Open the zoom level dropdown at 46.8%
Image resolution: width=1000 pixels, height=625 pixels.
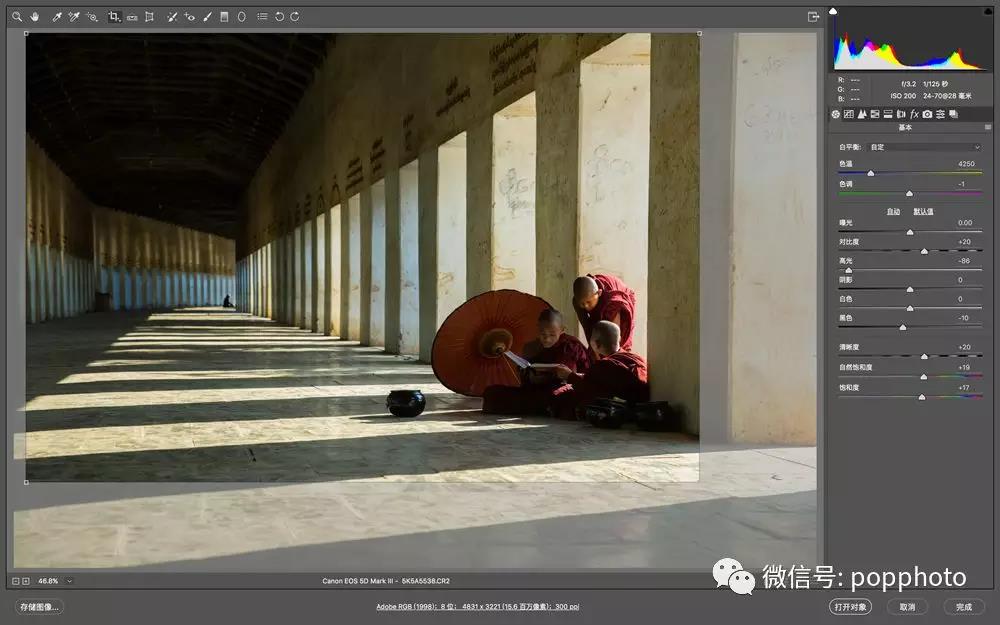[69, 581]
